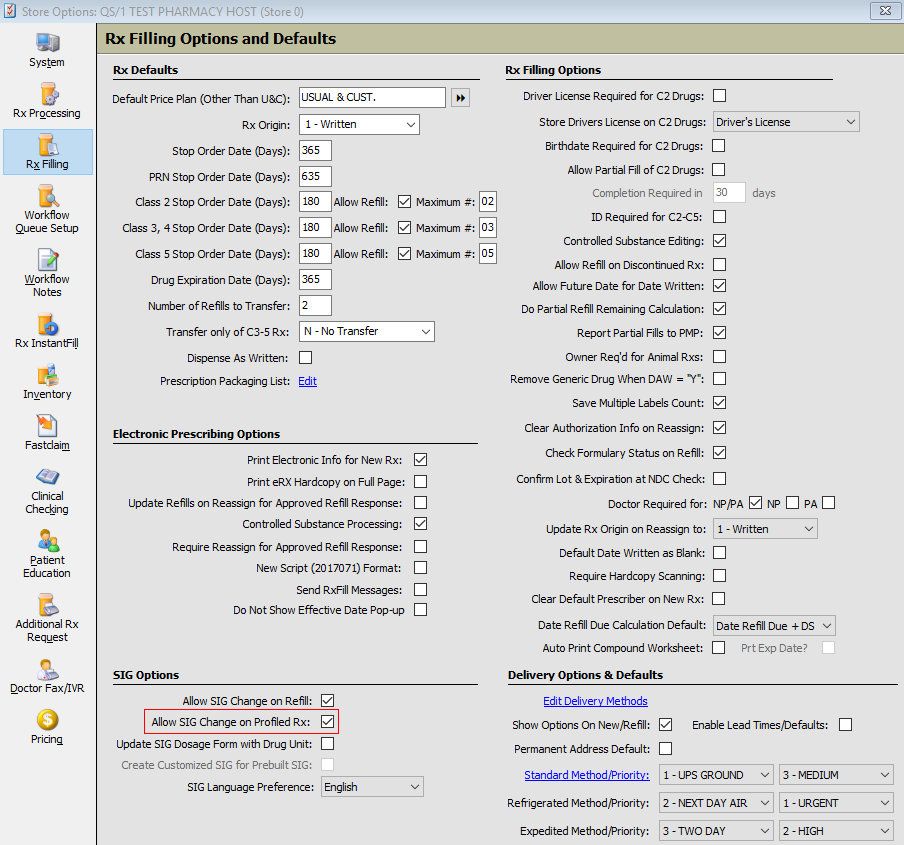Open Refrigerated Method NEXT DAY AIR dropdown
The image size is (904, 845).
(x=716, y=803)
